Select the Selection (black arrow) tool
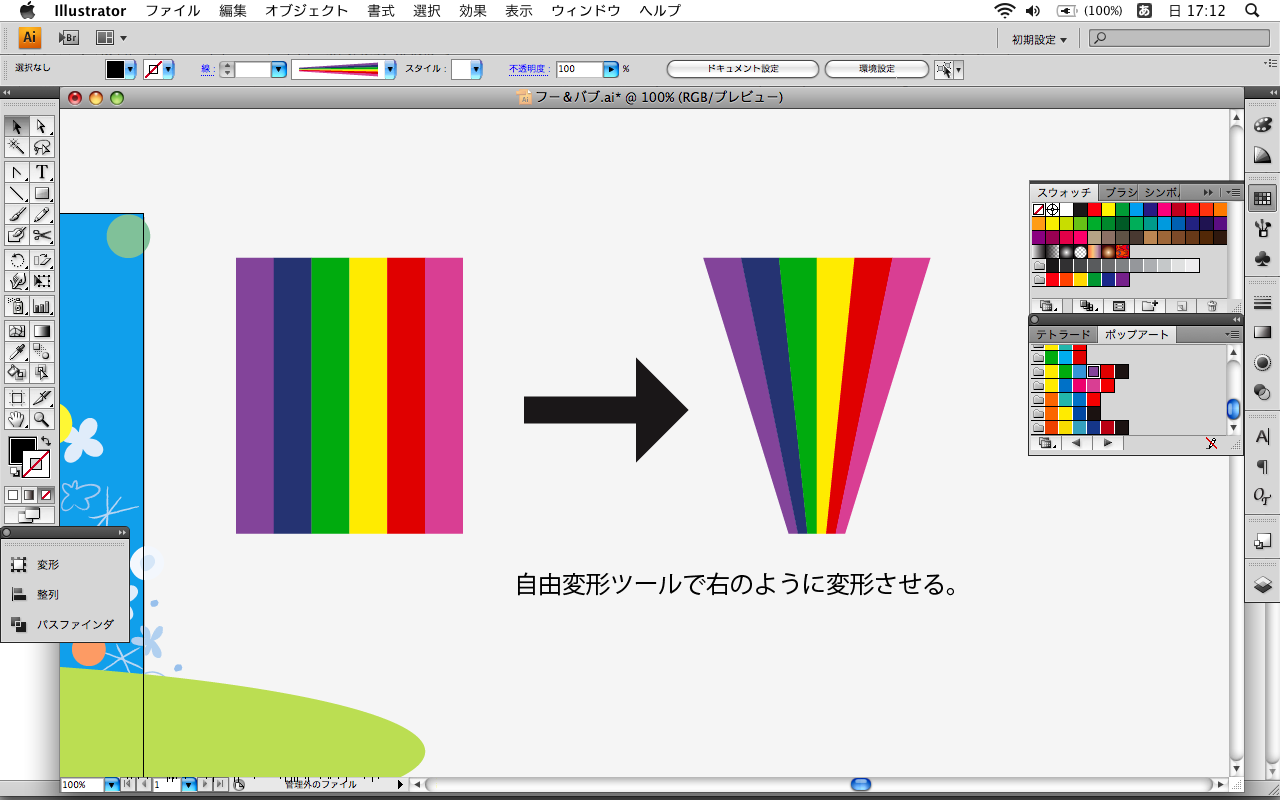 (x=17, y=126)
